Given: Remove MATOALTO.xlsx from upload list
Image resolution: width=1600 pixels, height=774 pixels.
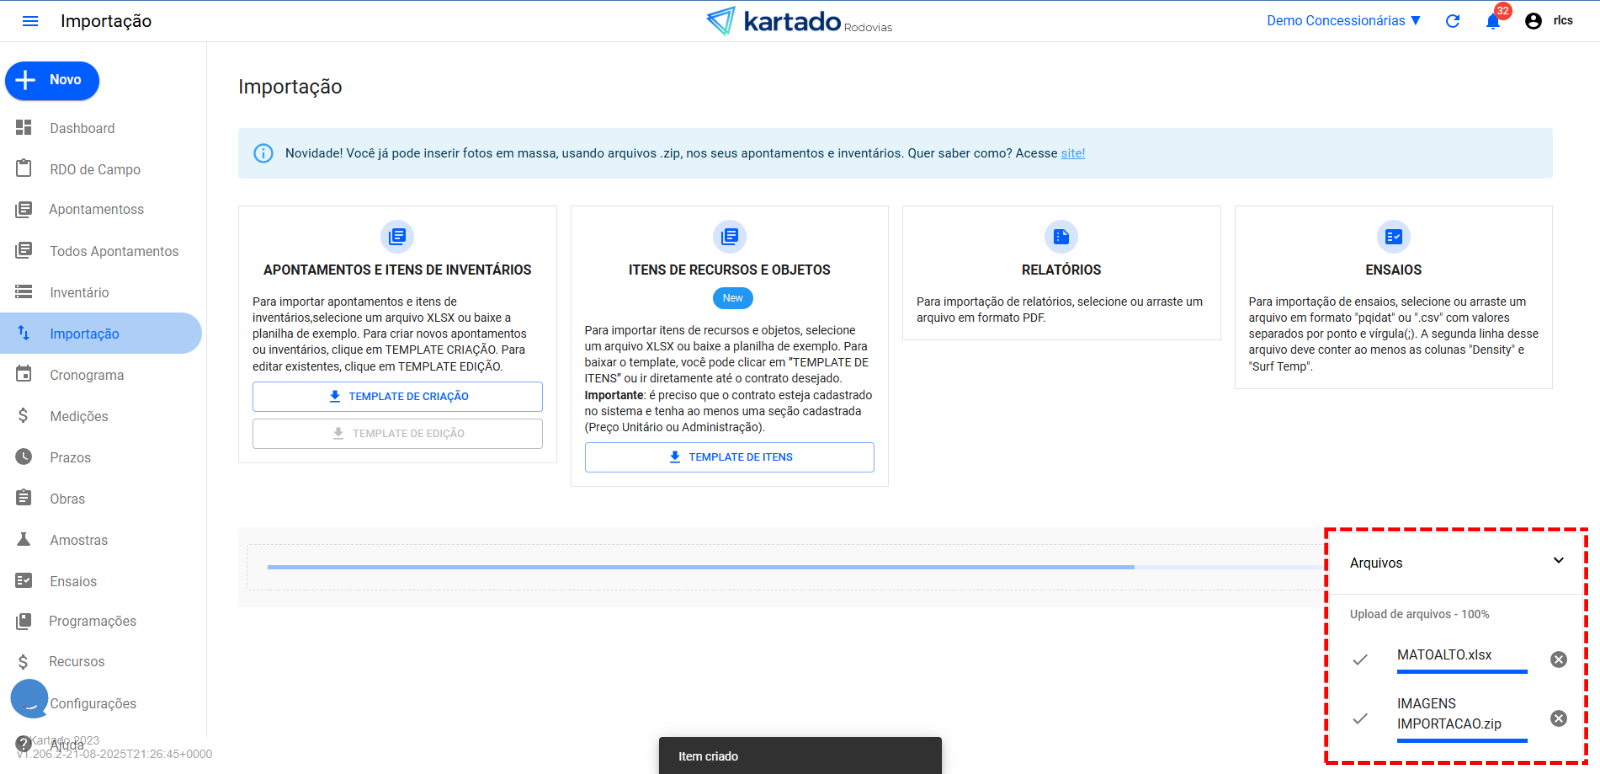Looking at the screenshot, I should pyautogui.click(x=1558, y=660).
